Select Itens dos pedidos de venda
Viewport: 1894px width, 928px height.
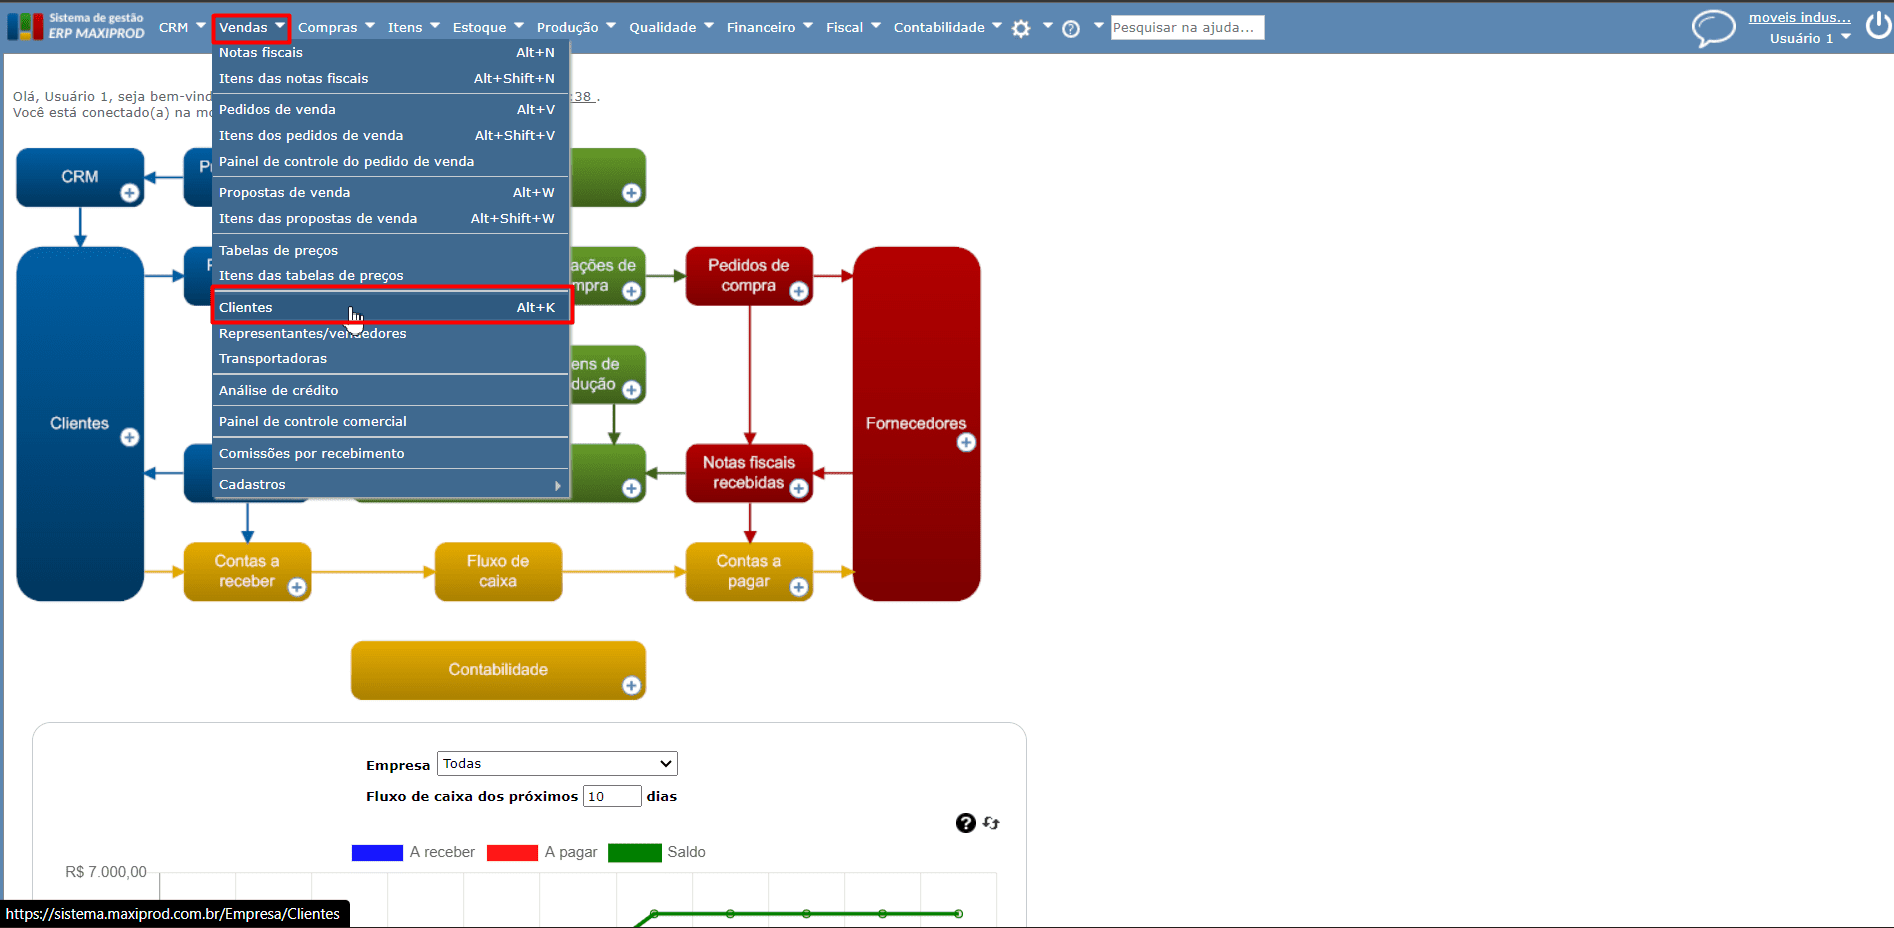click(391, 135)
